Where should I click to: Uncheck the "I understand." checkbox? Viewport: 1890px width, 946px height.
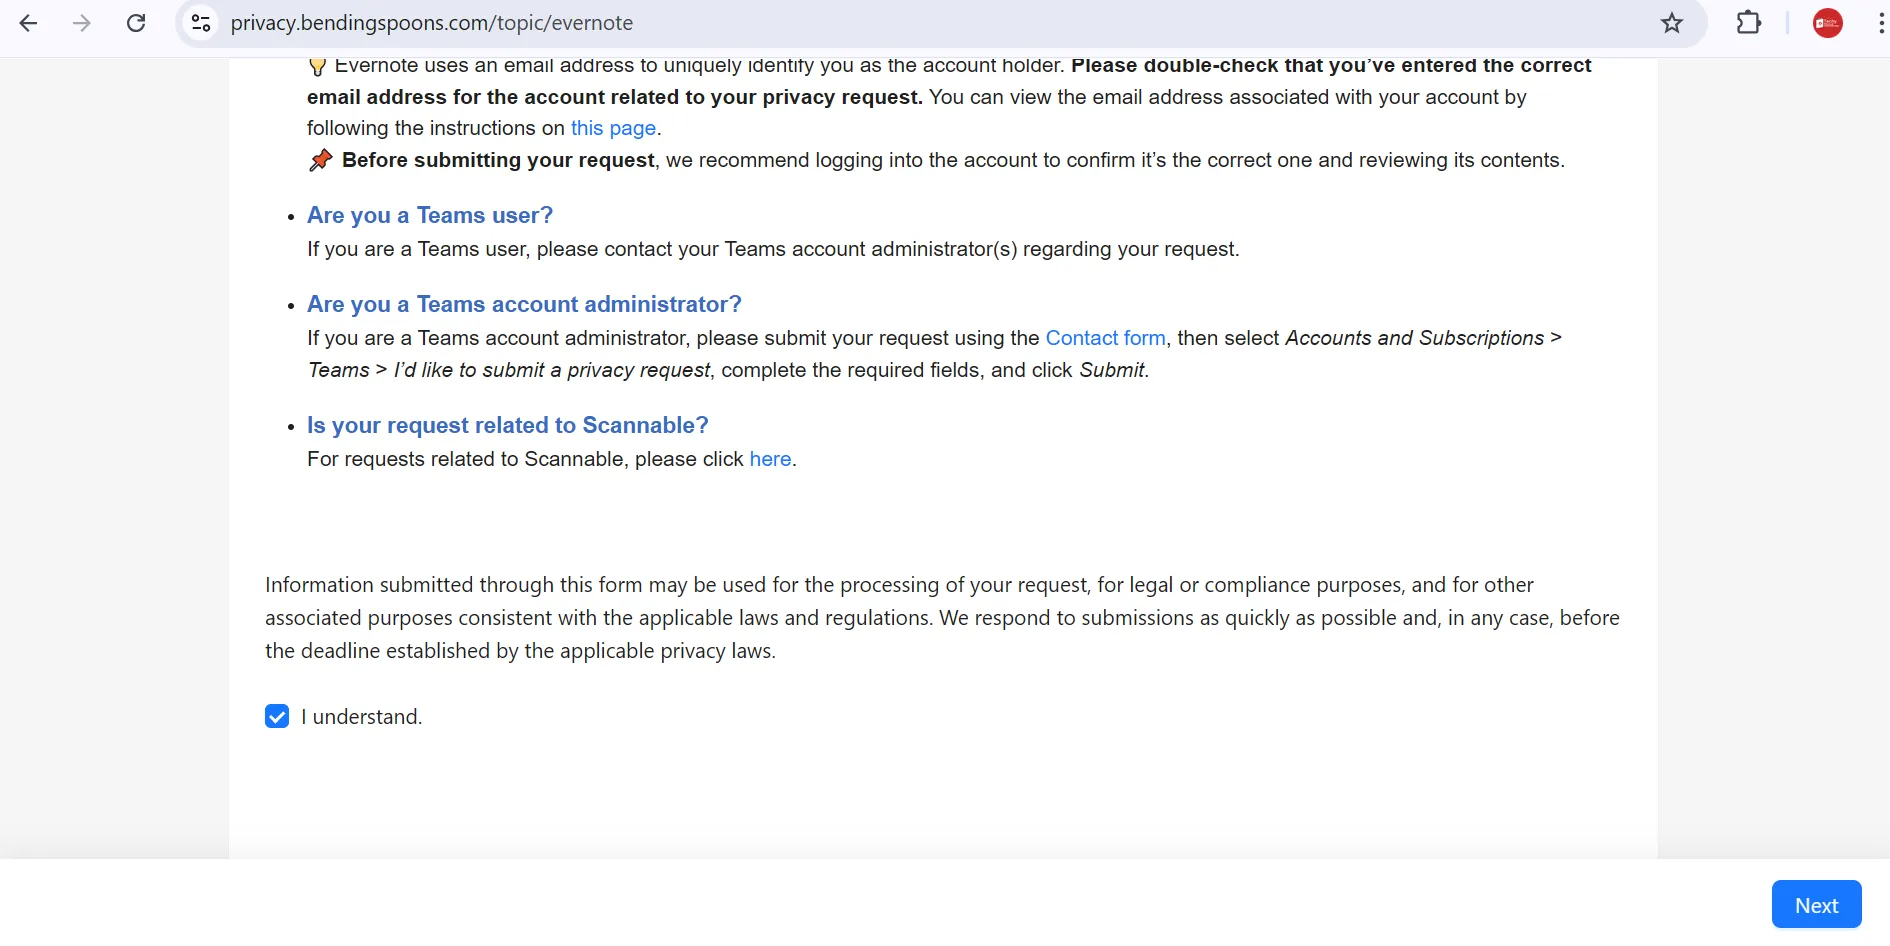tap(277, 716)
